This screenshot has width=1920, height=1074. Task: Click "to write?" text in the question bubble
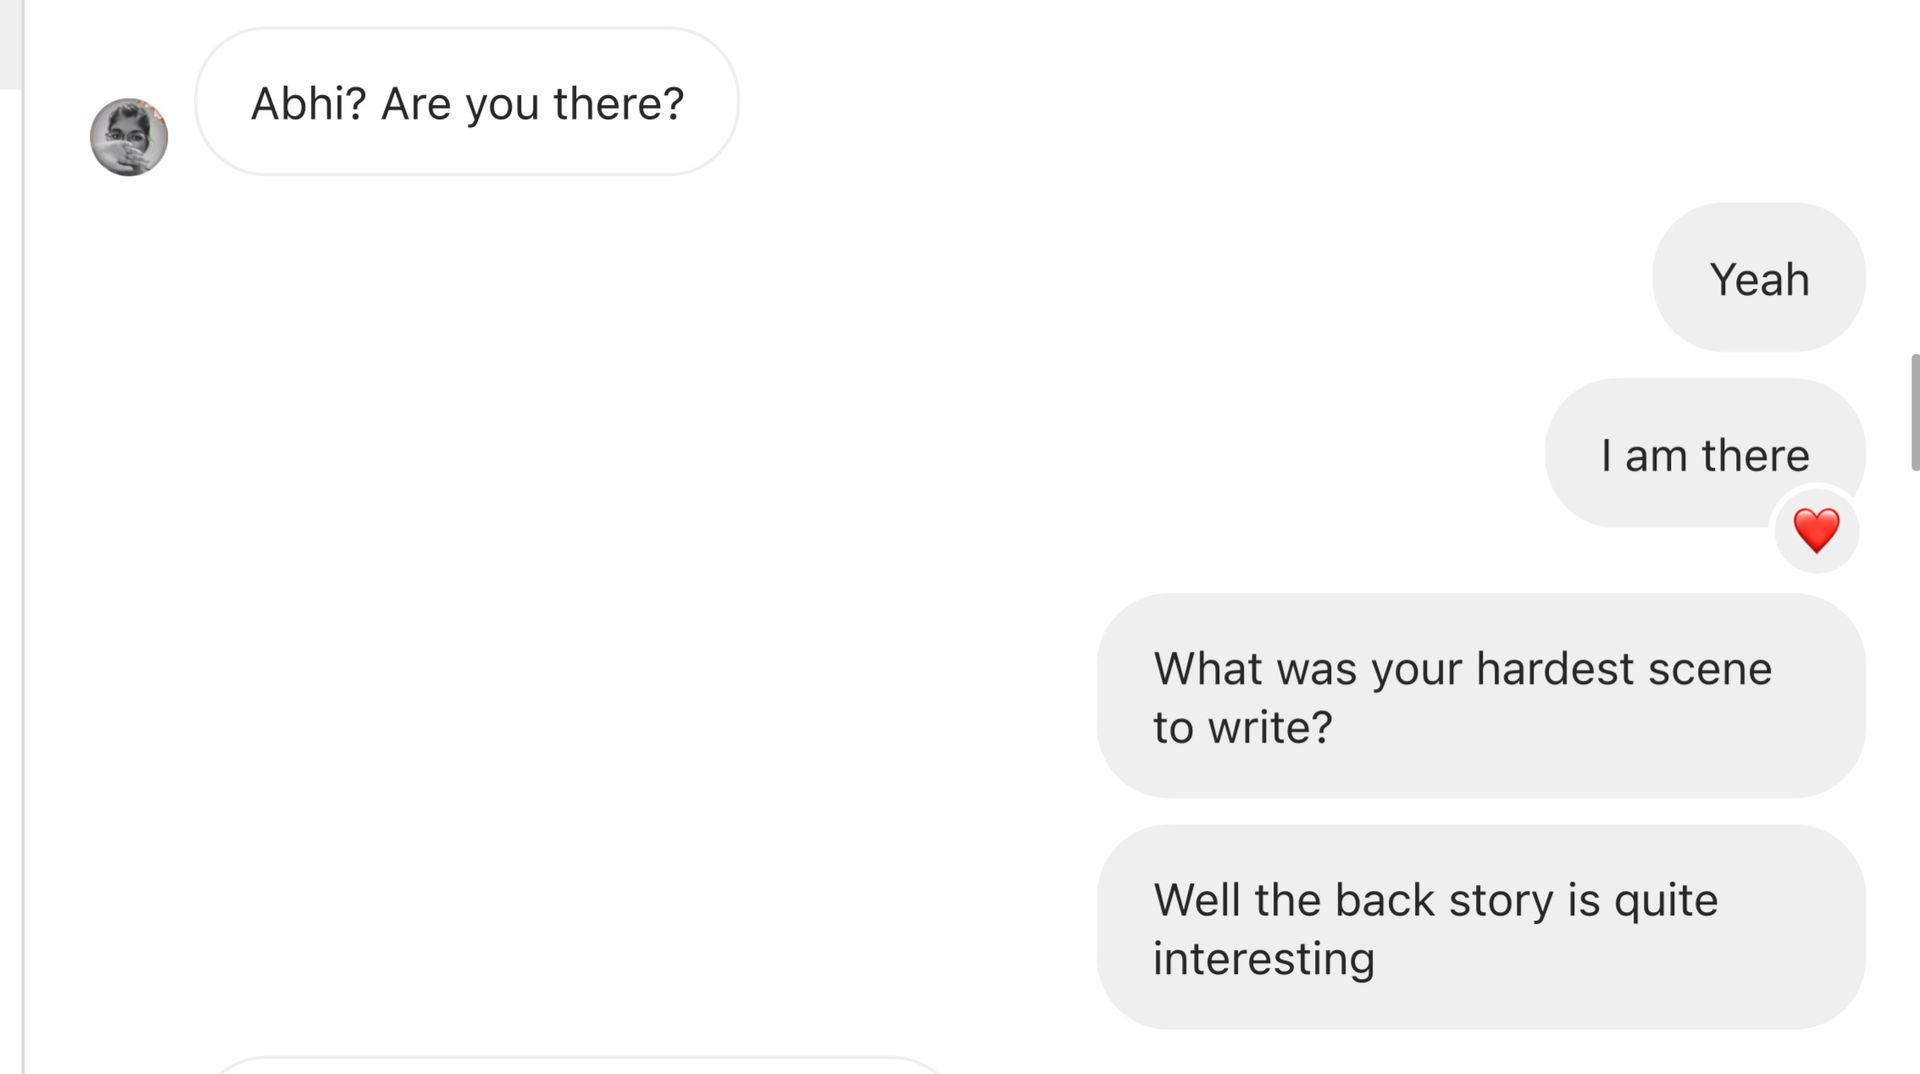(1243, 727)
